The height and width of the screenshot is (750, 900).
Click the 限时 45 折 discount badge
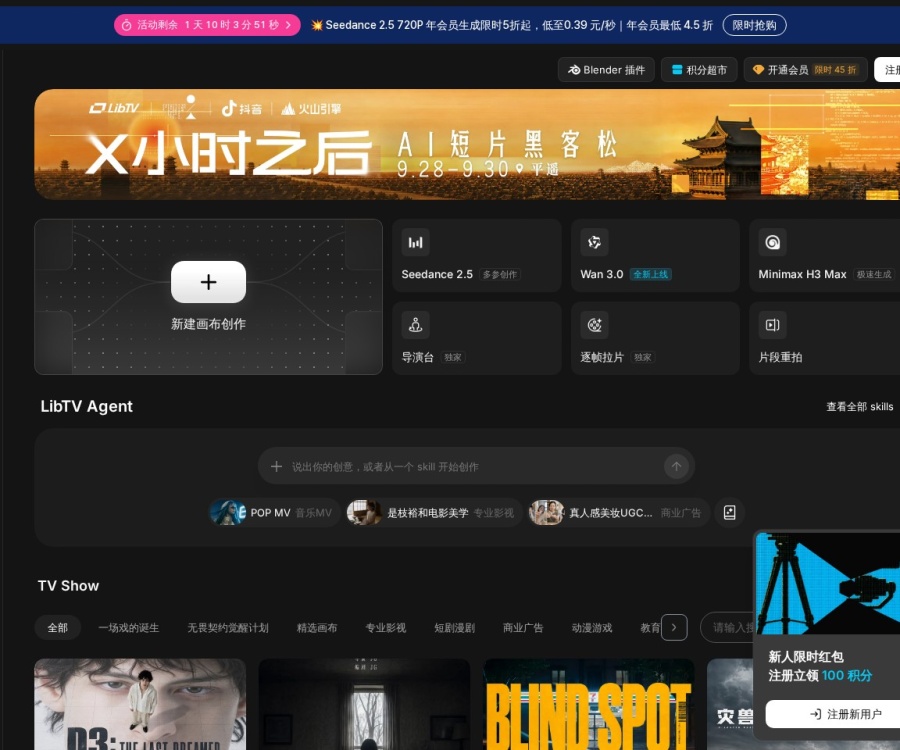835,70
